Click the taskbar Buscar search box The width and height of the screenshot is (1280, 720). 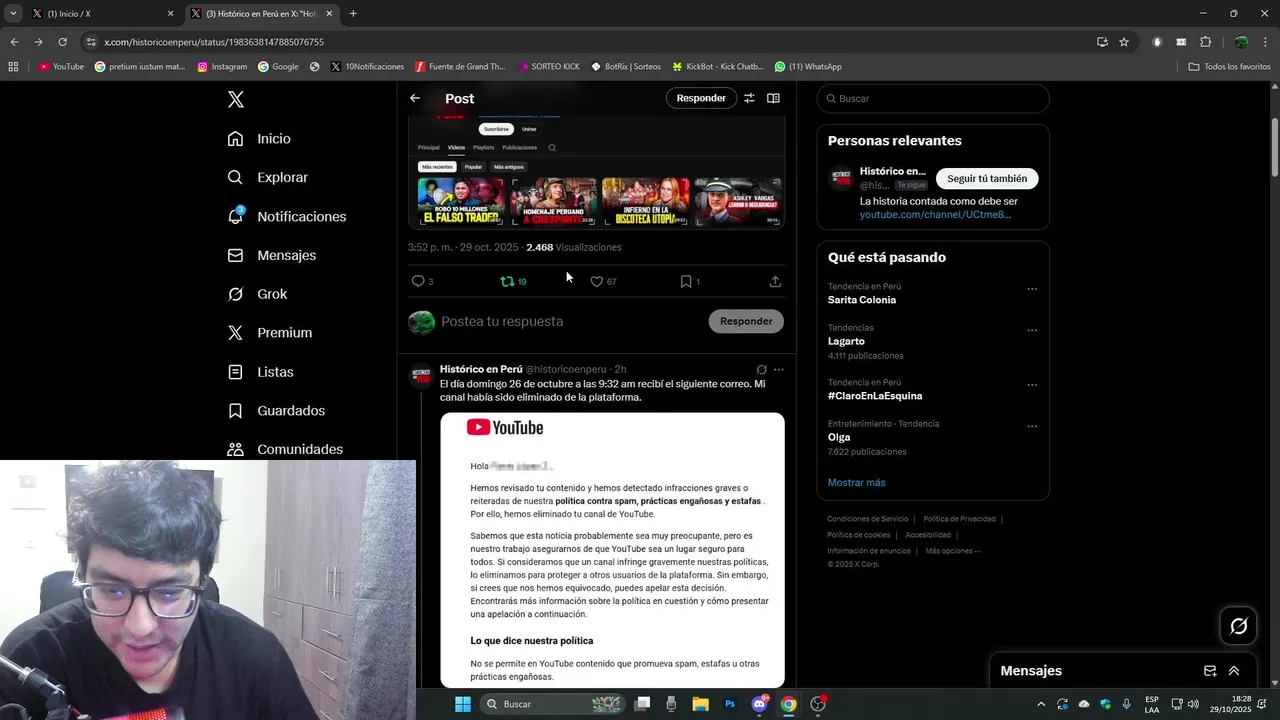pyautogui.click(x=553, y=704)
